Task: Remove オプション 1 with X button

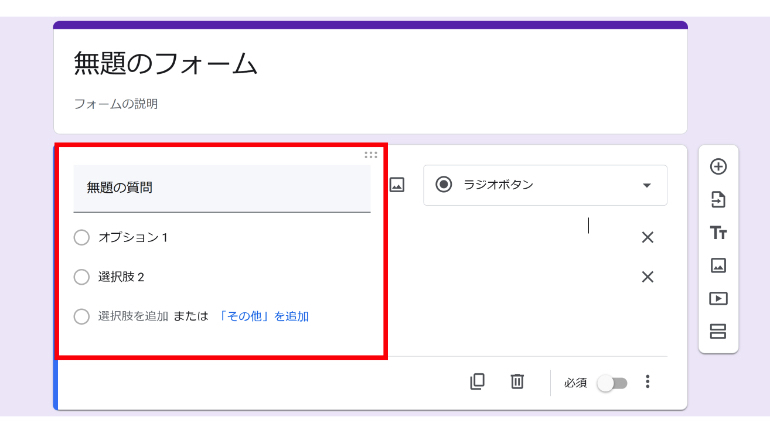Action: pyautogui.click(x=647, y=238)
